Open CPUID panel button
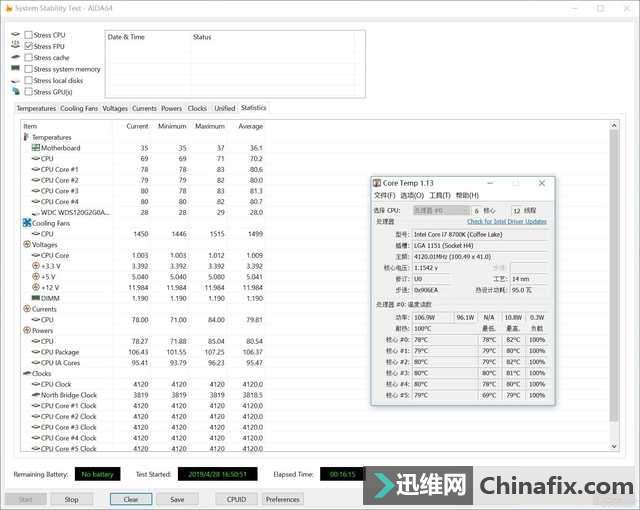 point(236,499)
